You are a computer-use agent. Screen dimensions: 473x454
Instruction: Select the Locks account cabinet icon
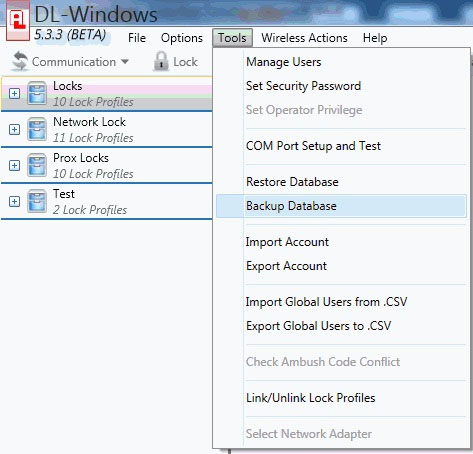coord(37,93)
